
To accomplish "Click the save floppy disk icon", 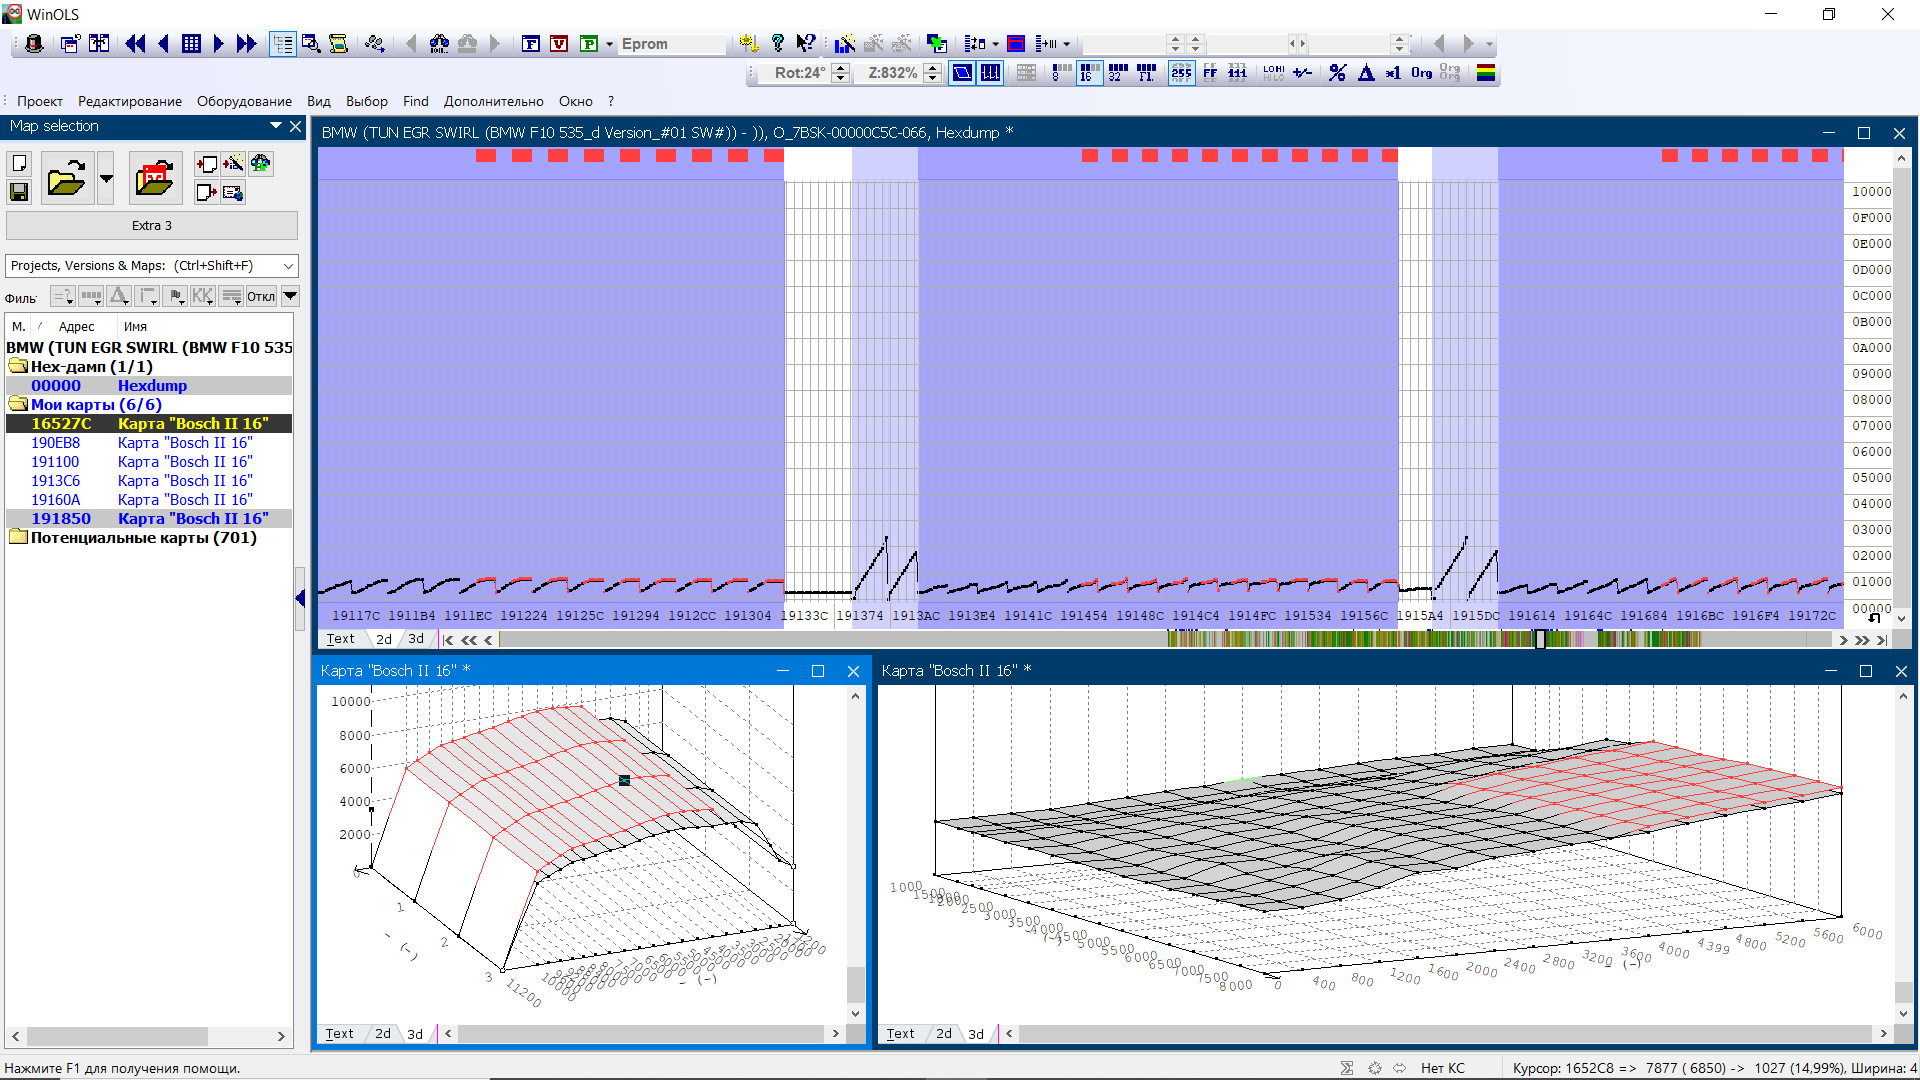I will tap(19, 192).
